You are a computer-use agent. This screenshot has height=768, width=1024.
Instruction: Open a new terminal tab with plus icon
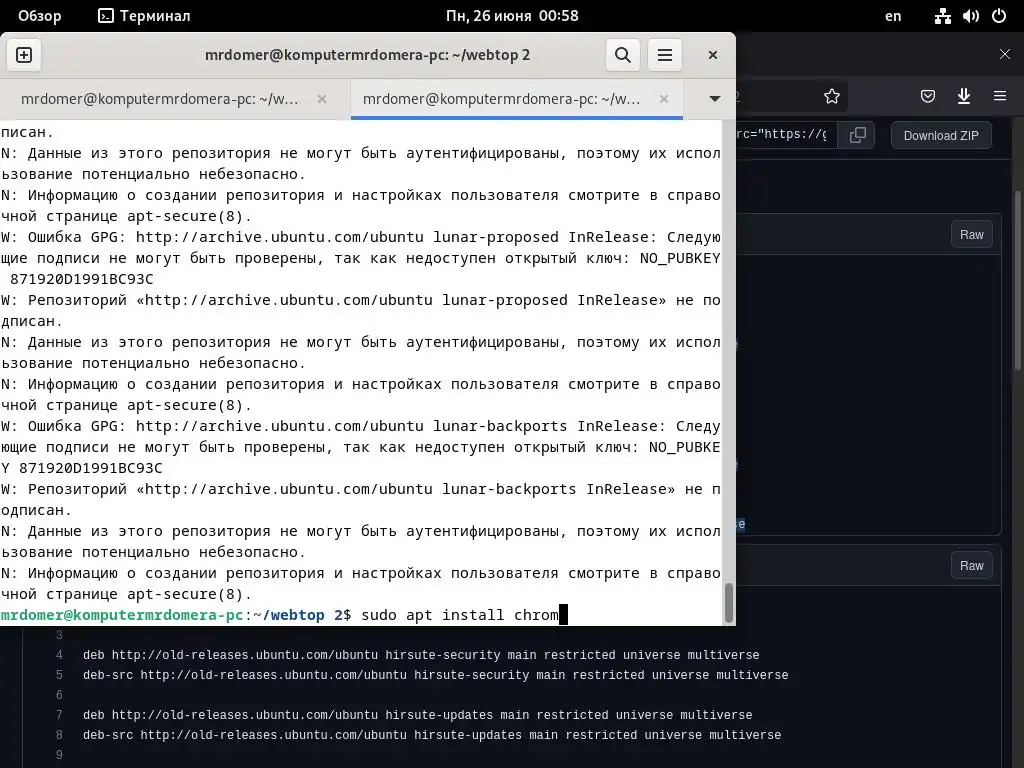24,55
